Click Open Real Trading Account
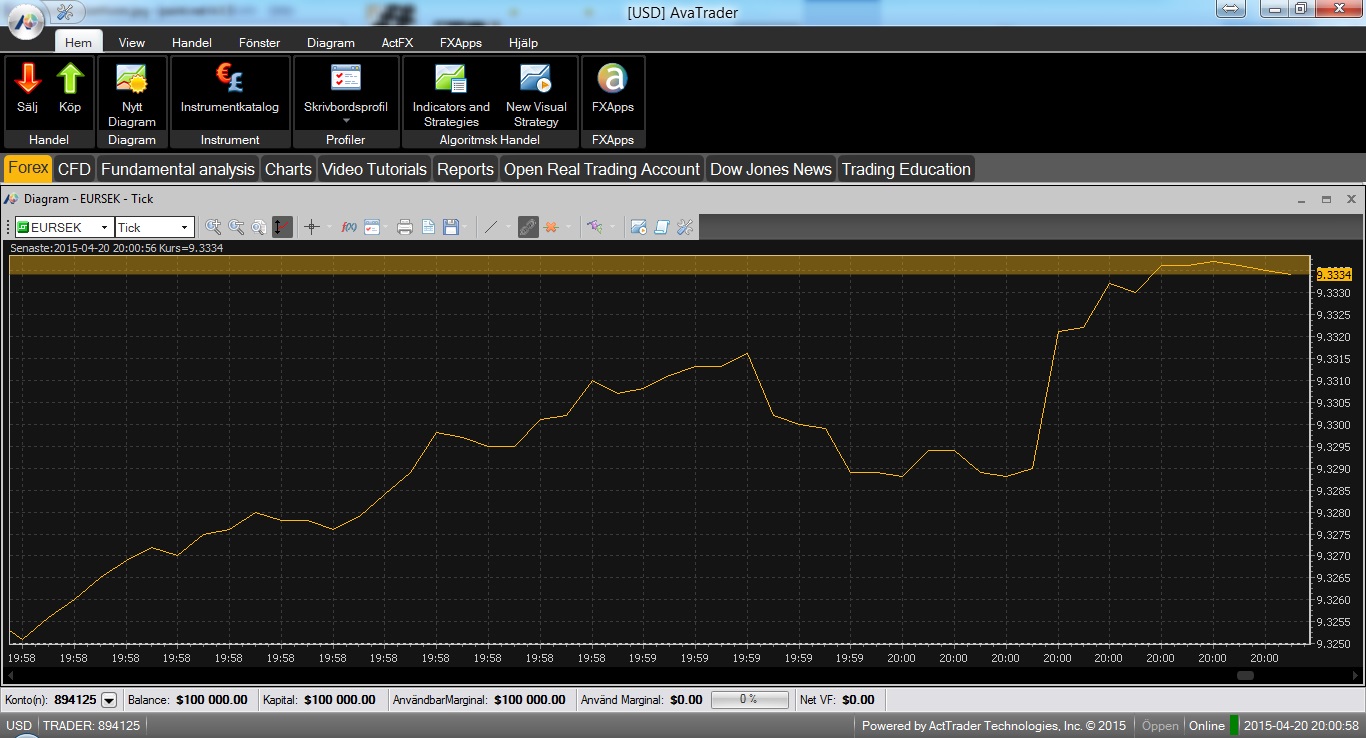 tap(602, 169)
